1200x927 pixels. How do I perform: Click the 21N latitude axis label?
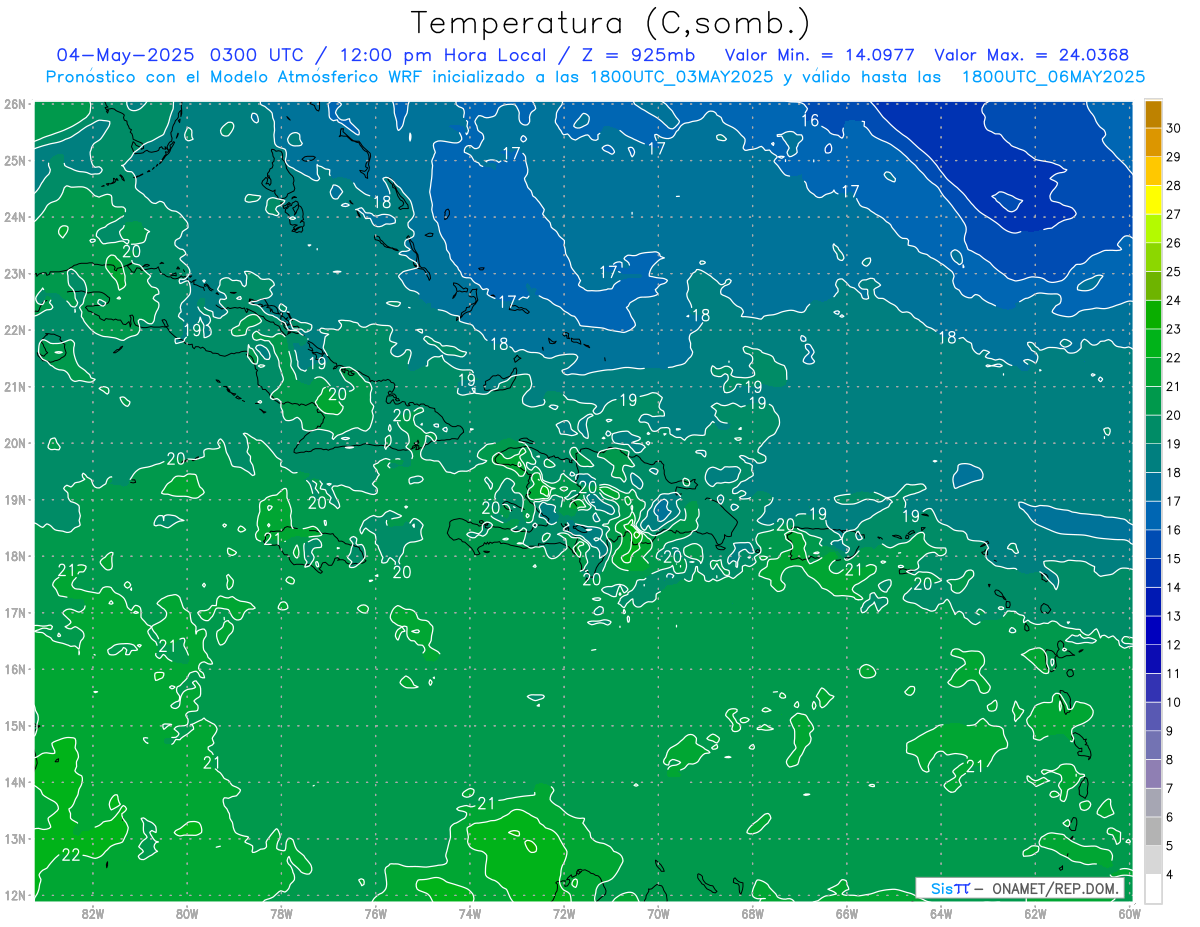click(14, 386)
